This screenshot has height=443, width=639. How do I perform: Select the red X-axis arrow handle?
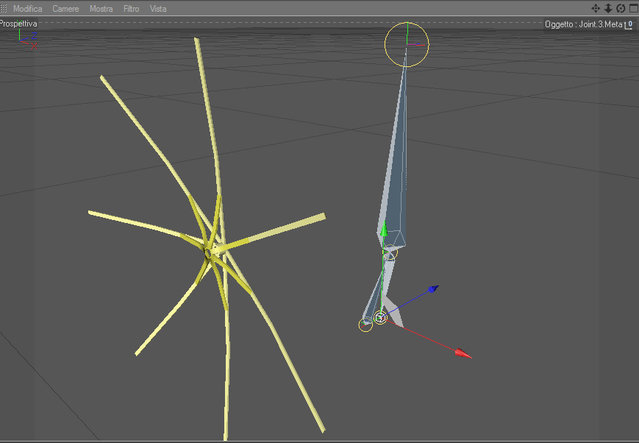pyautogui.click(x=463, y=353)
